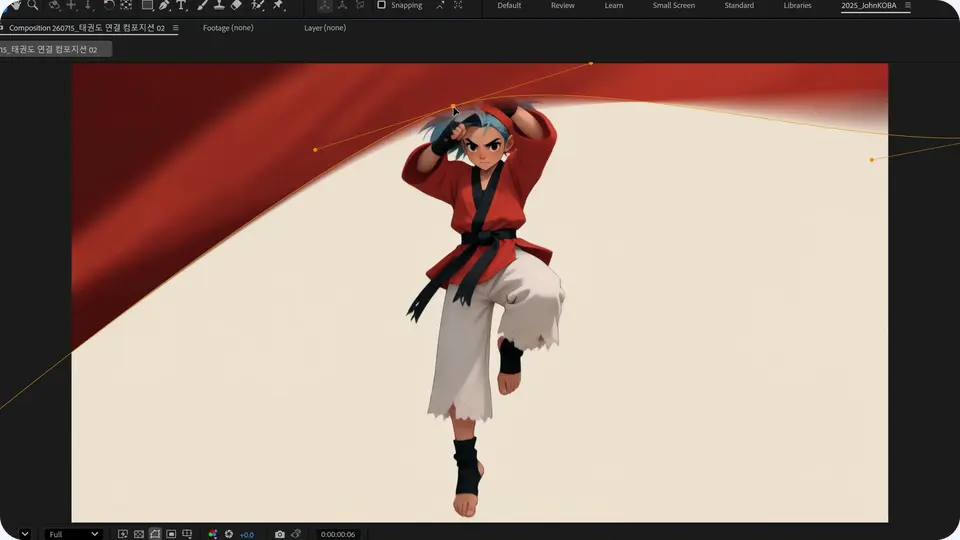Select the Type tool
960x540 pixels.
pyautogui.click(x=181, y=5)
